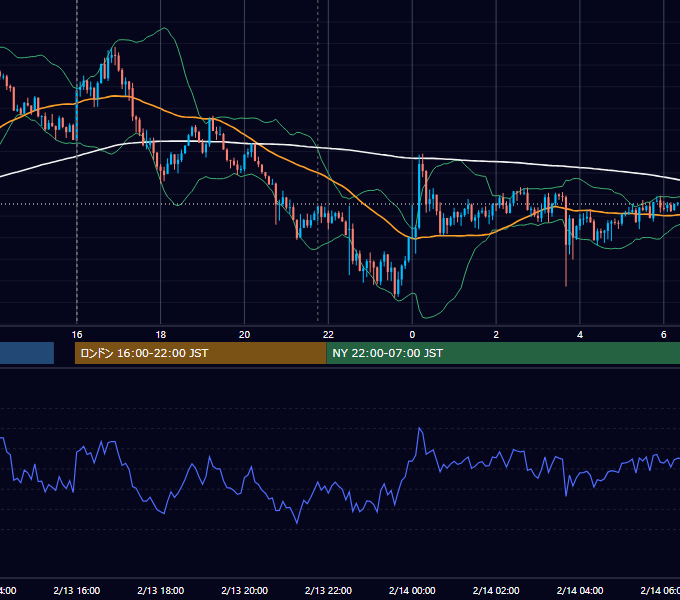Click the hour label 4 on the price chart axis
Screen dimensions: 680x600
click(580, 335)
